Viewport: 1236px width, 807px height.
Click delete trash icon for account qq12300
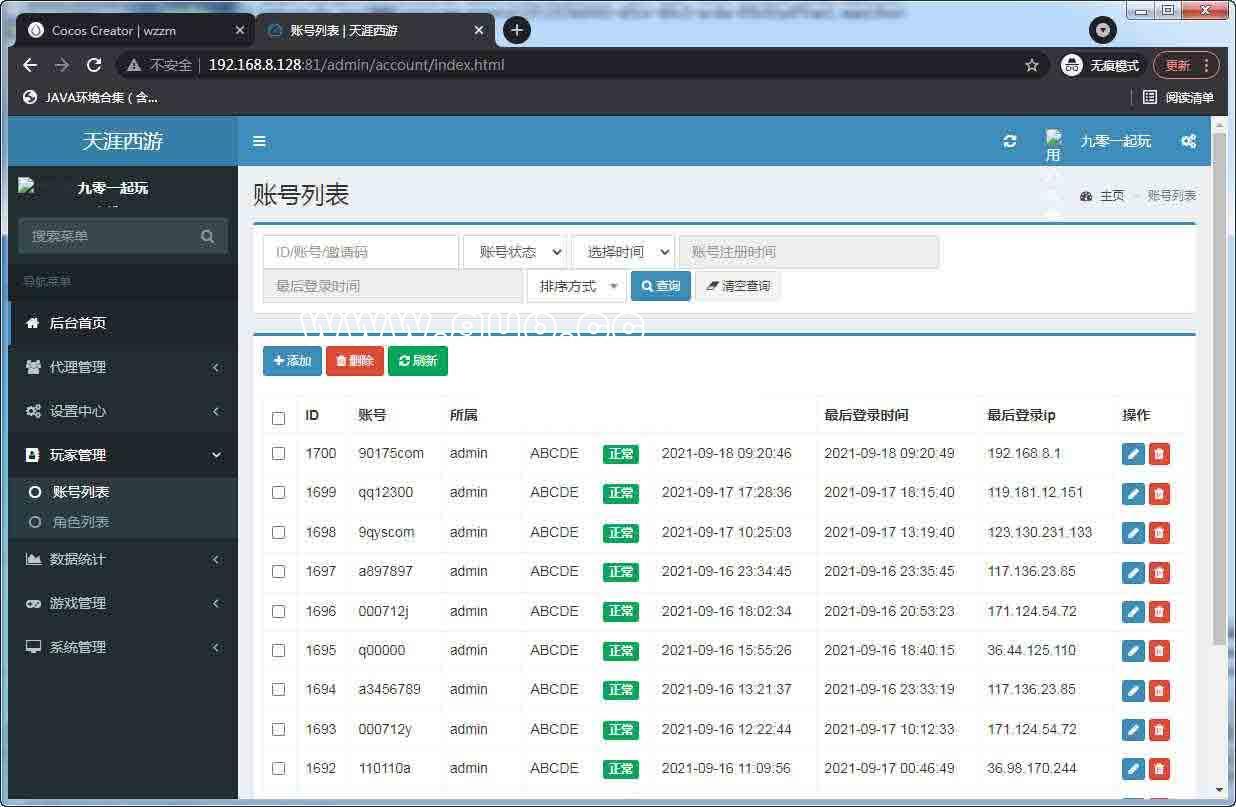pyautogui.click(x=1159, y=493)
